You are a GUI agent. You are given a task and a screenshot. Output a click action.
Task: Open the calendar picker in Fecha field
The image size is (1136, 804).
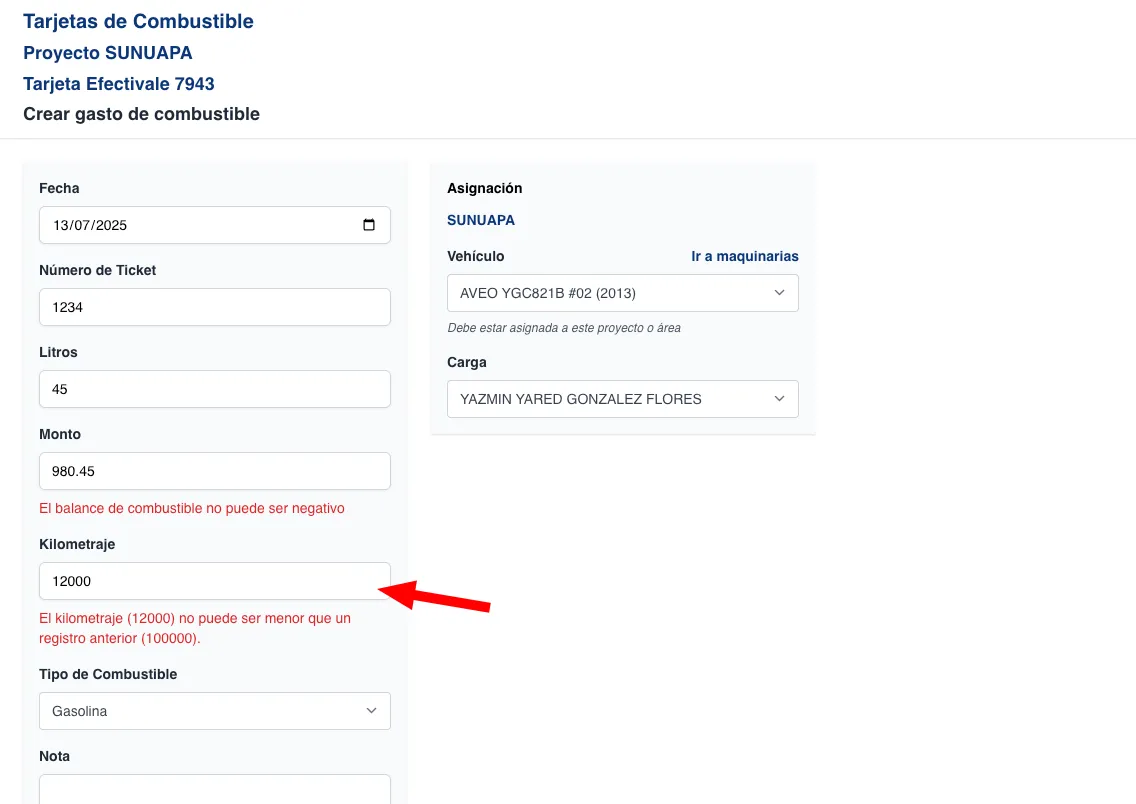coord(369,225)
